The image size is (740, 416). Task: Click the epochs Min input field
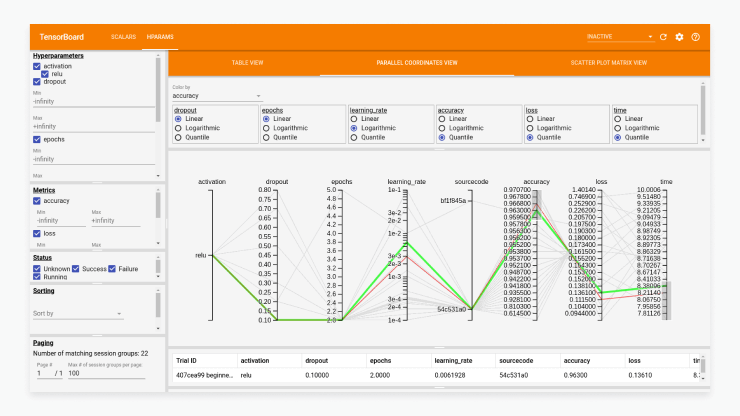pos(93,159)
